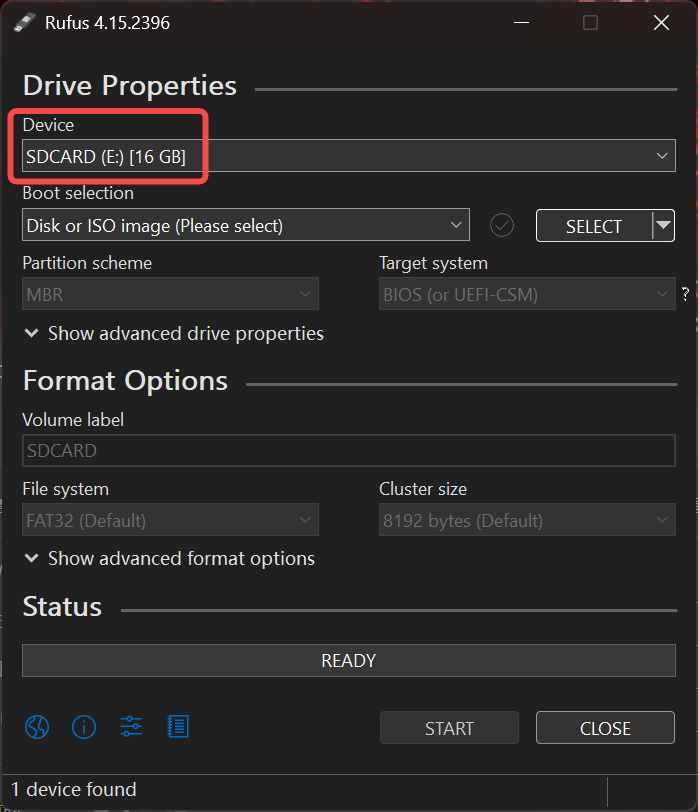Image resolution: width=698 pixels, height=812 pixels.
Task: Click the SELECT button
Action: point(594,225)
